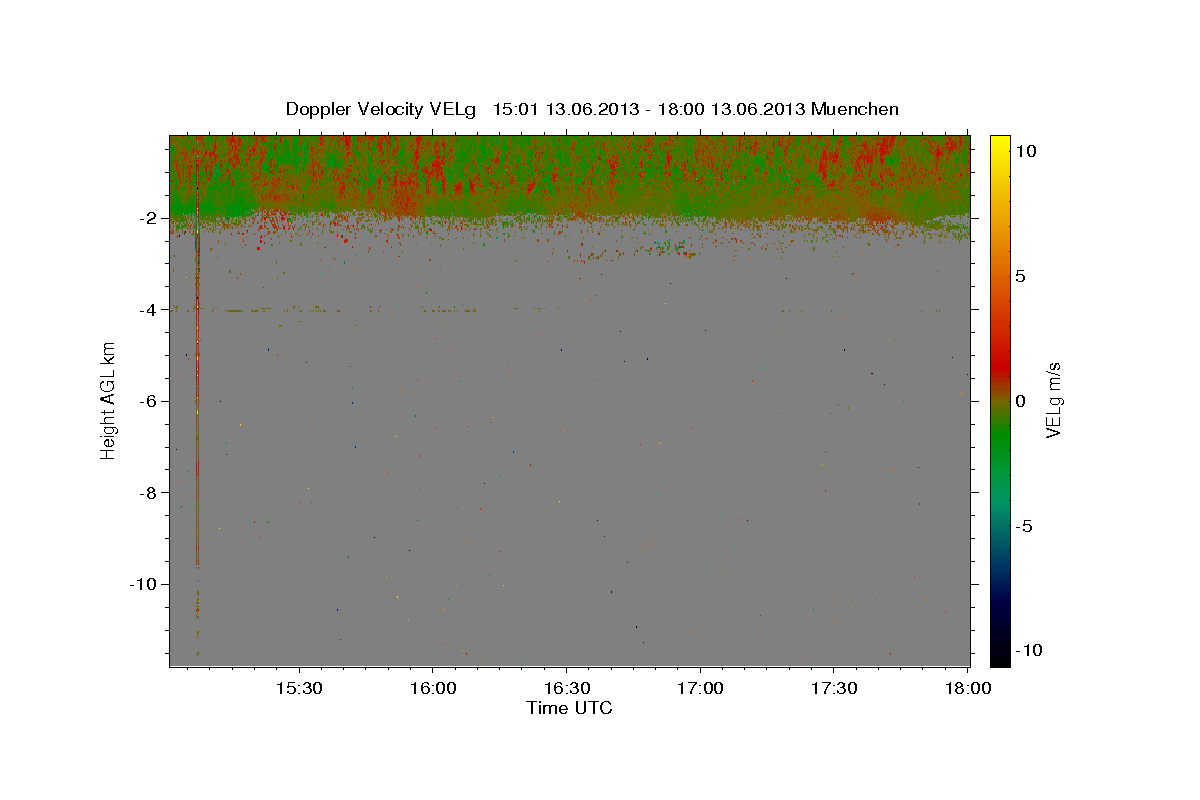This screenshot has width=1200, height=800.
Task: Click the Time UTC axis label
Action: 569,708
